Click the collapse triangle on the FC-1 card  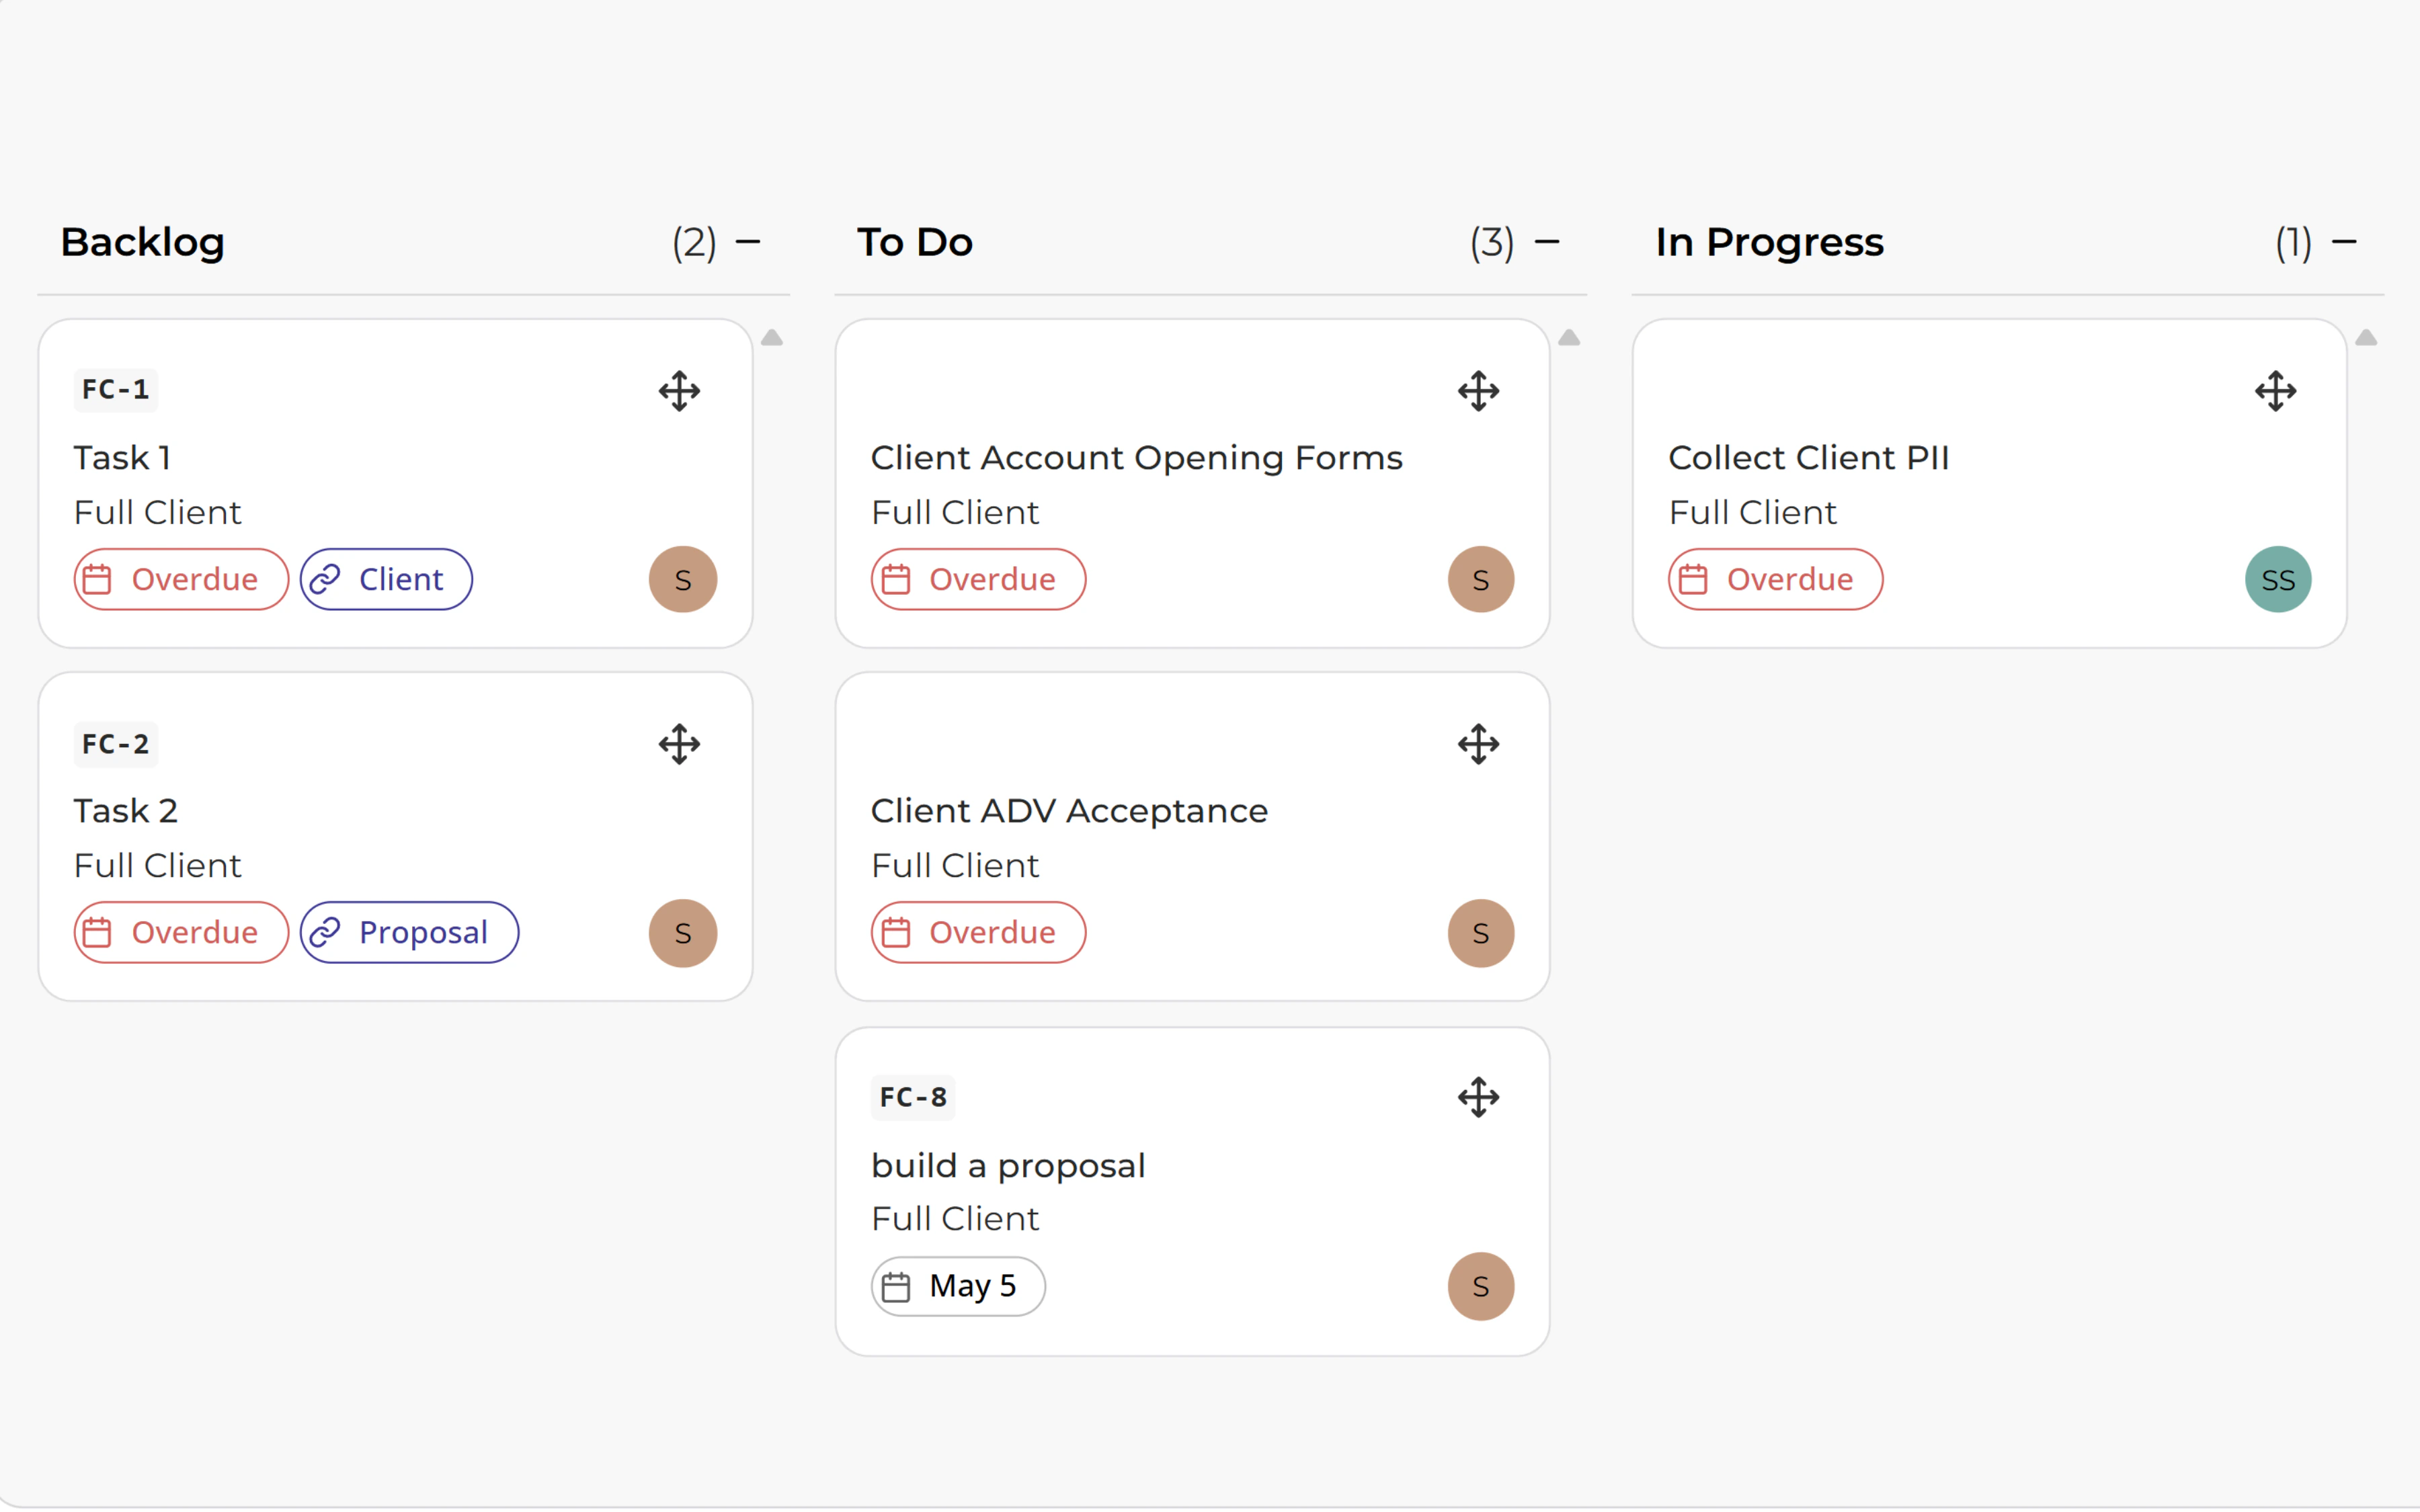(771, 338)
